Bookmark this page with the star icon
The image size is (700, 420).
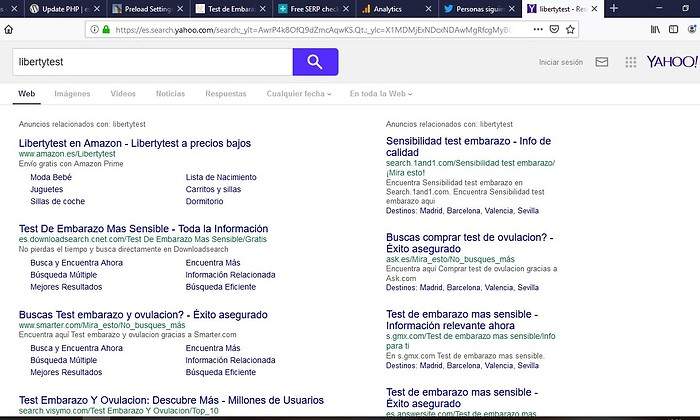pos(570,29)
